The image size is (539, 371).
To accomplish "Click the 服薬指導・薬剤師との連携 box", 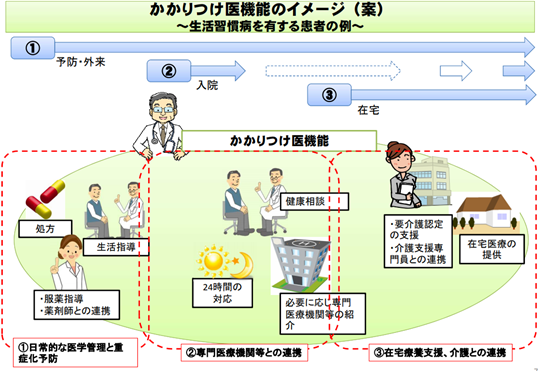I will (x=77, y=305).
